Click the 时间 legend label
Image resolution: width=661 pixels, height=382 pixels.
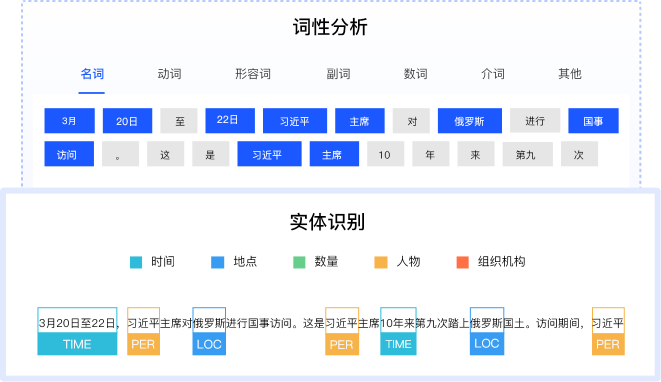coord(163,262)
